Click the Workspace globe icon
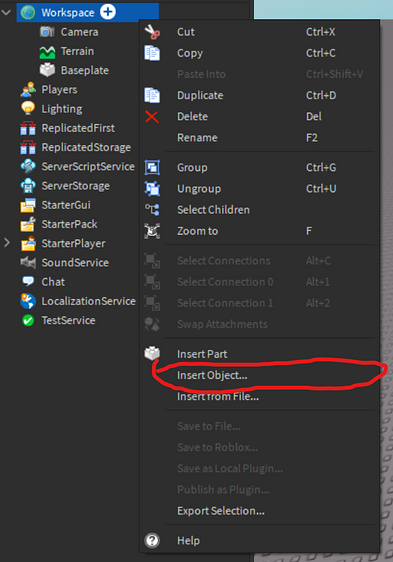Image resolution: width=393 pixels, height=562 pixels. click(28, 13)
